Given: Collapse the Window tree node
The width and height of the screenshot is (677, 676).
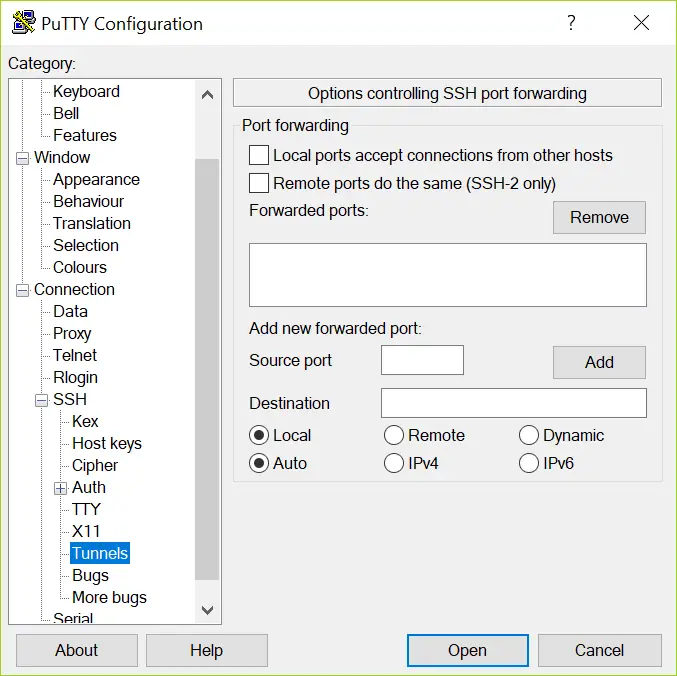Looking at the screenshot, I should (x=22, y=158).
